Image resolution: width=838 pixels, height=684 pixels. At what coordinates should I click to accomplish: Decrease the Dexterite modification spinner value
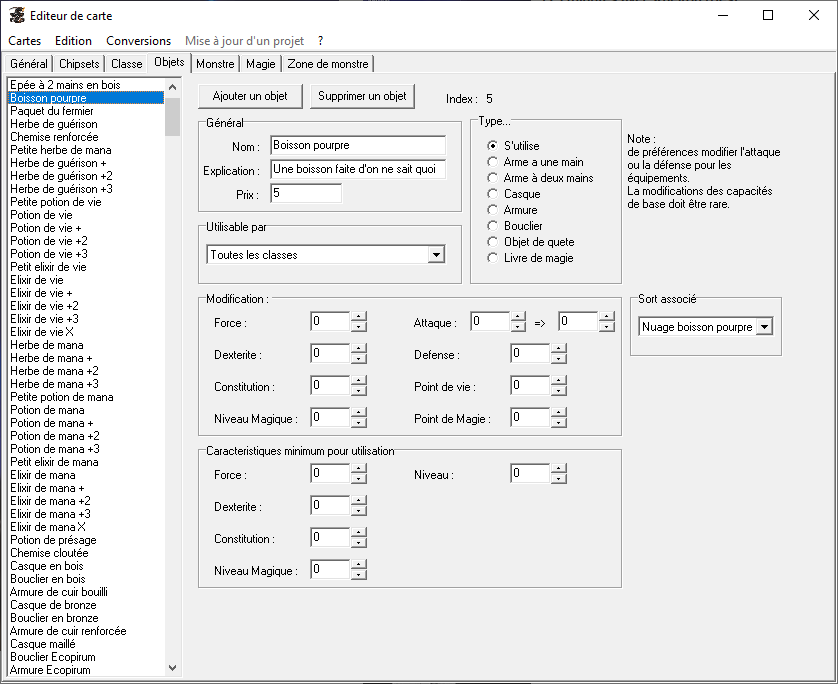pyautogui.click(x=359, y=359)
